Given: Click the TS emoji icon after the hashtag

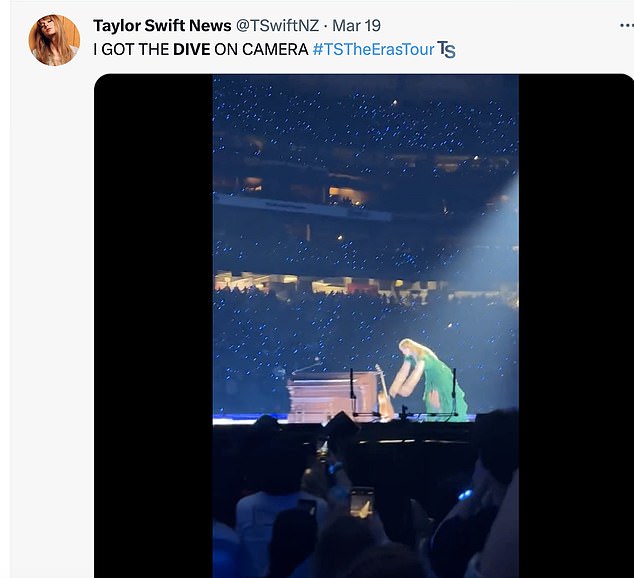Looking at the screenshot, I should tap(446, 49).
